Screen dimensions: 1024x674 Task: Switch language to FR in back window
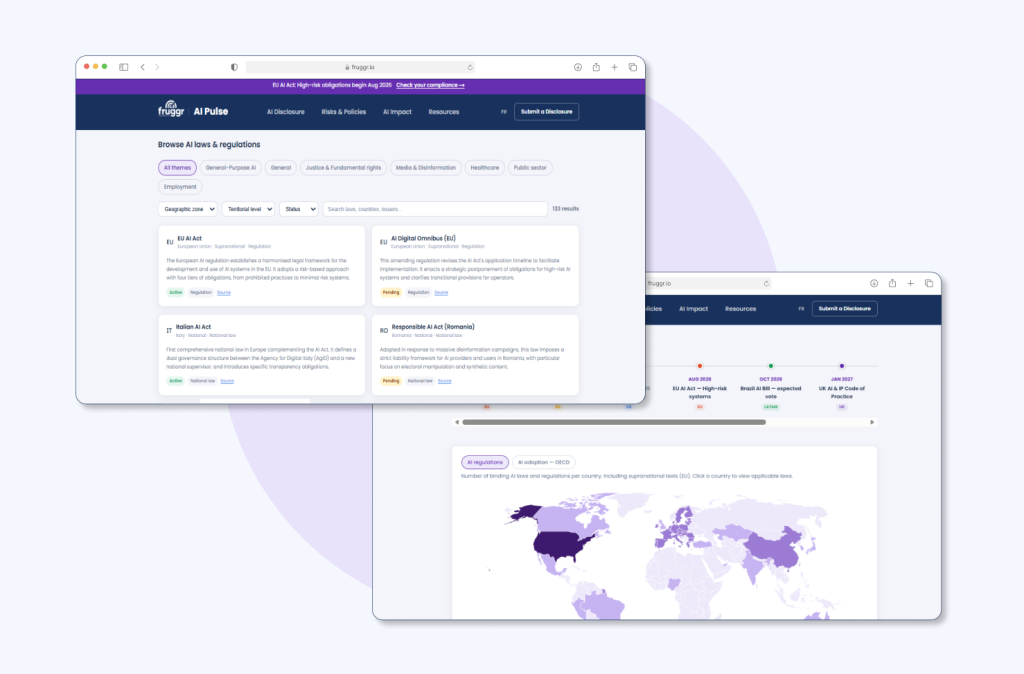point(801,309)
